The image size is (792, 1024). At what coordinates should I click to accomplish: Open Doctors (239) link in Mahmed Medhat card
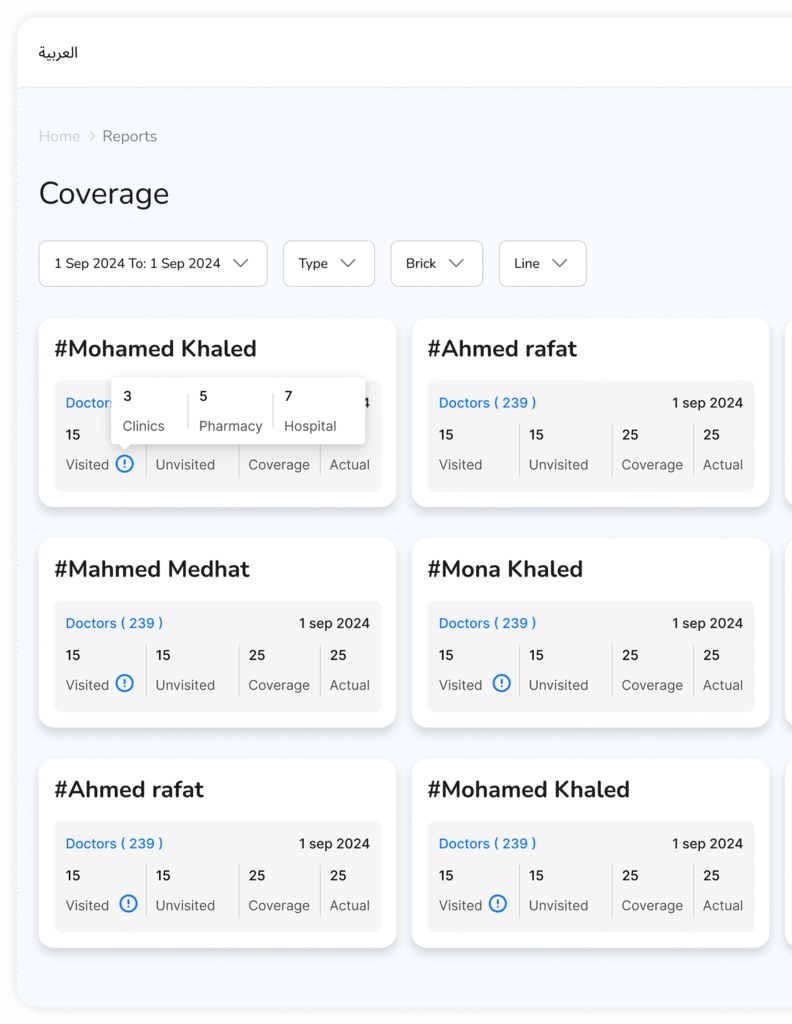pyautogui.click(x=114, y=623)
